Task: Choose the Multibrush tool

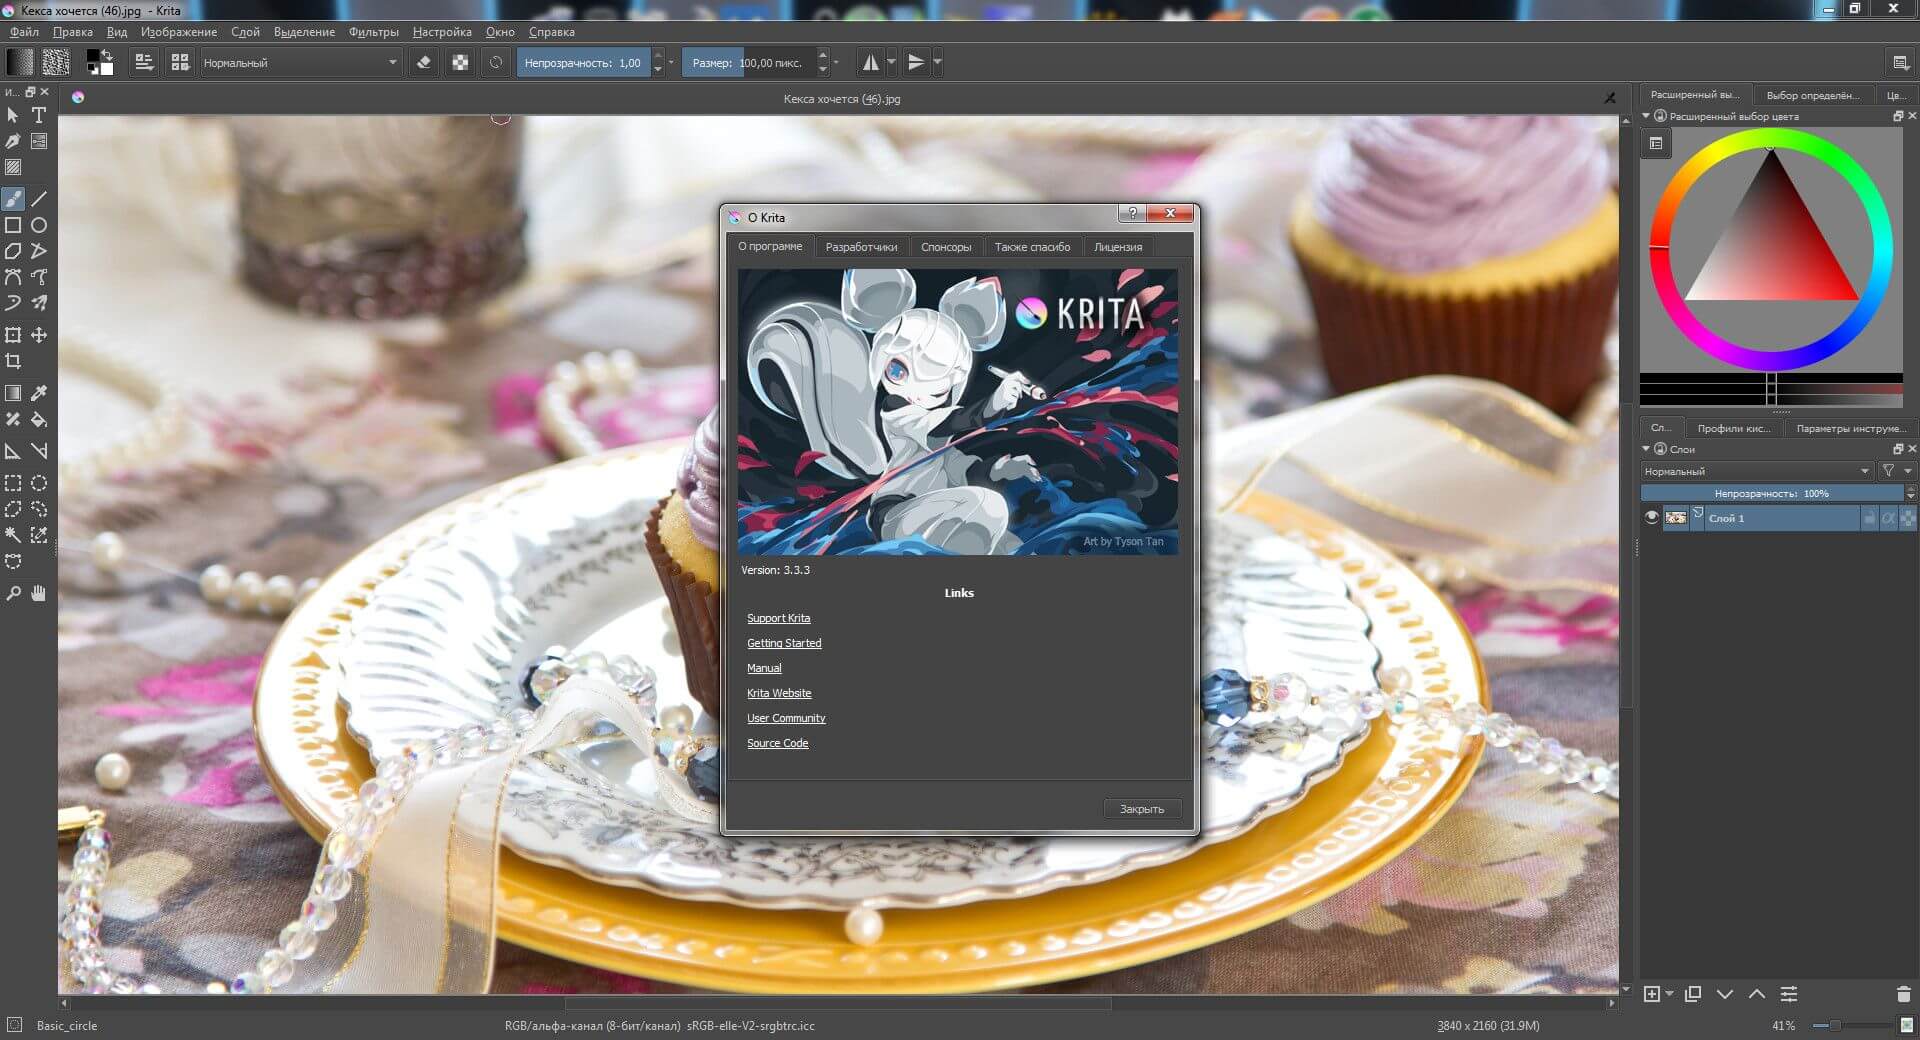Action: pos(39,303)
